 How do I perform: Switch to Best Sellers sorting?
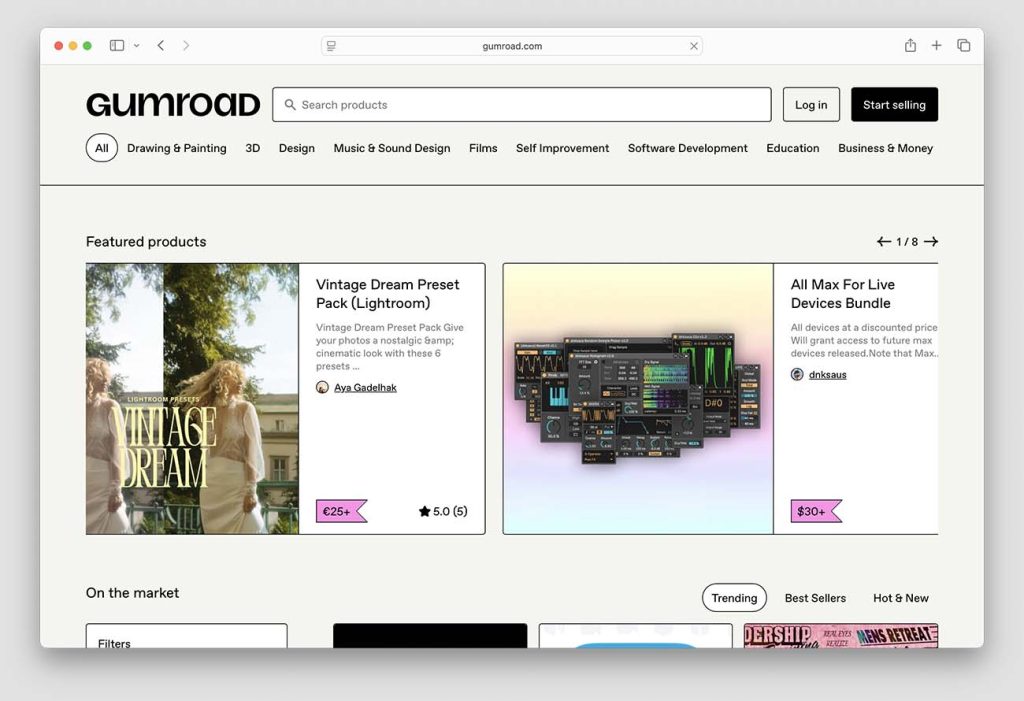click(x=815, y=598)
